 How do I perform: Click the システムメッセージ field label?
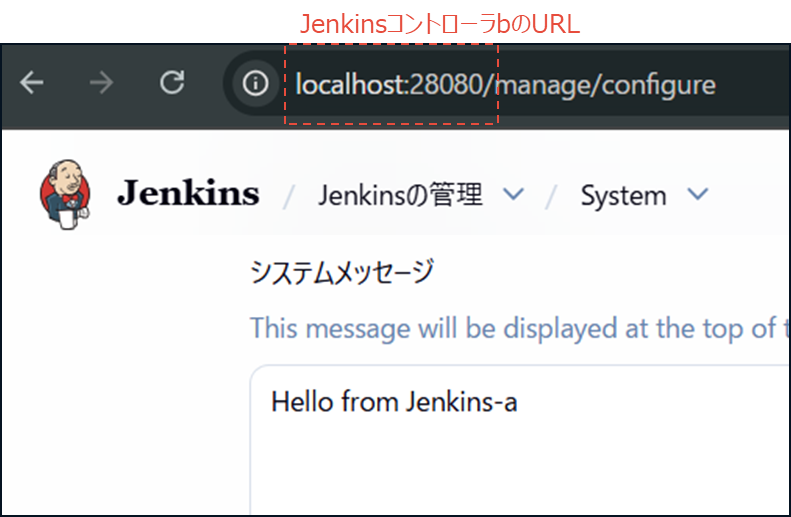coord(342,271)
